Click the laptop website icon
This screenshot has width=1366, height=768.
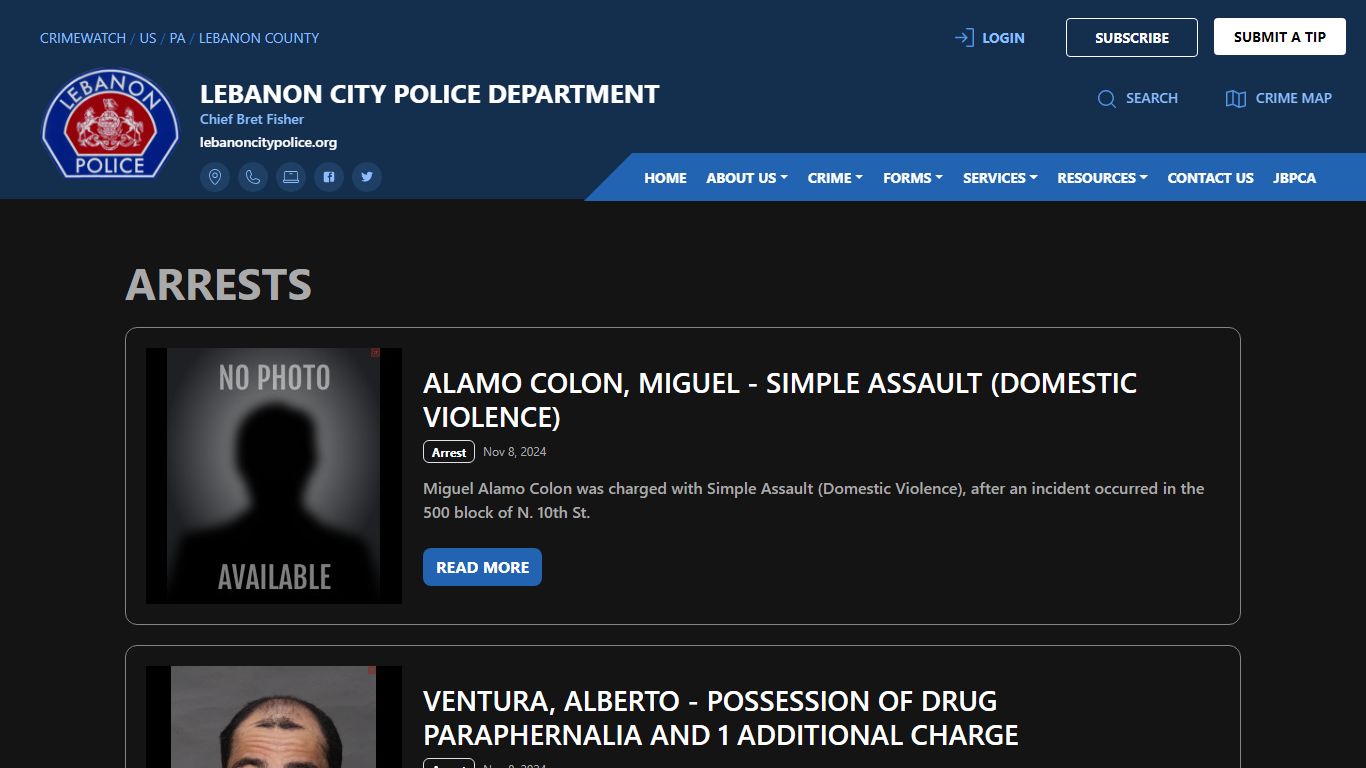[291, 177]
